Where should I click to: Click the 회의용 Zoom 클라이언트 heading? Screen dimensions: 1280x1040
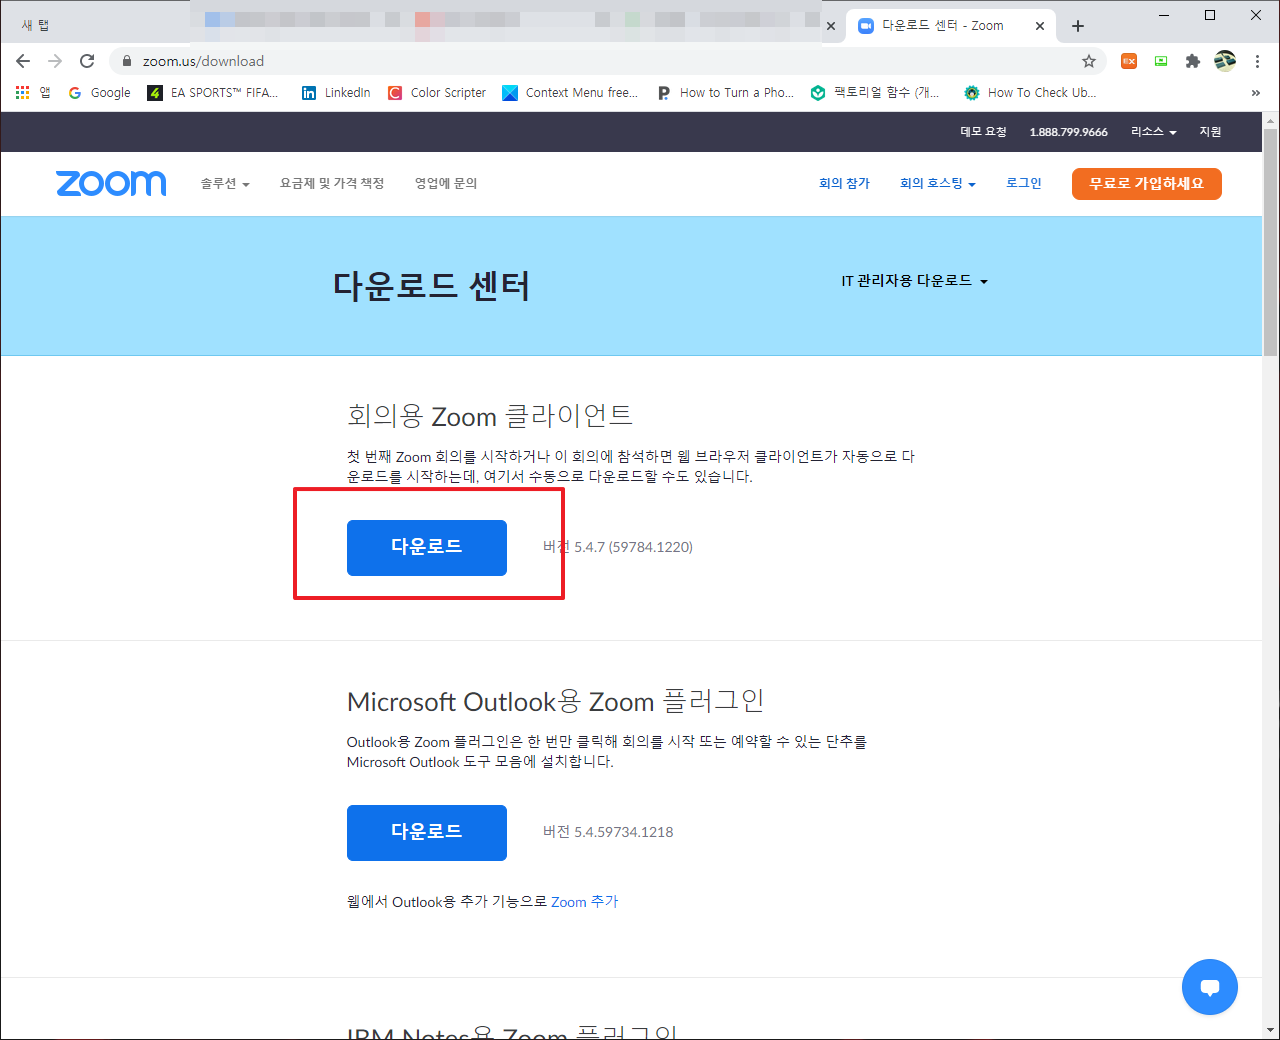coord(490,416)
